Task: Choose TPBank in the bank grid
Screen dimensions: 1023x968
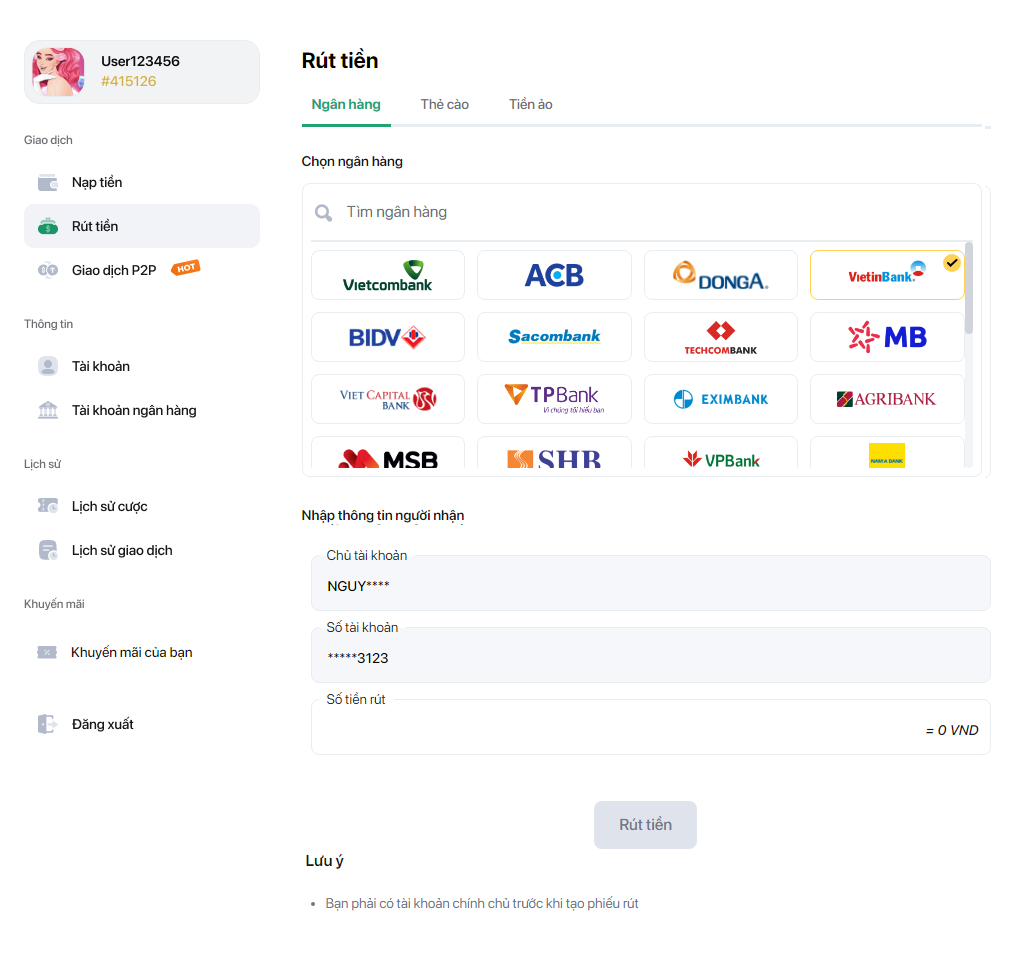Action: point(554,399)
